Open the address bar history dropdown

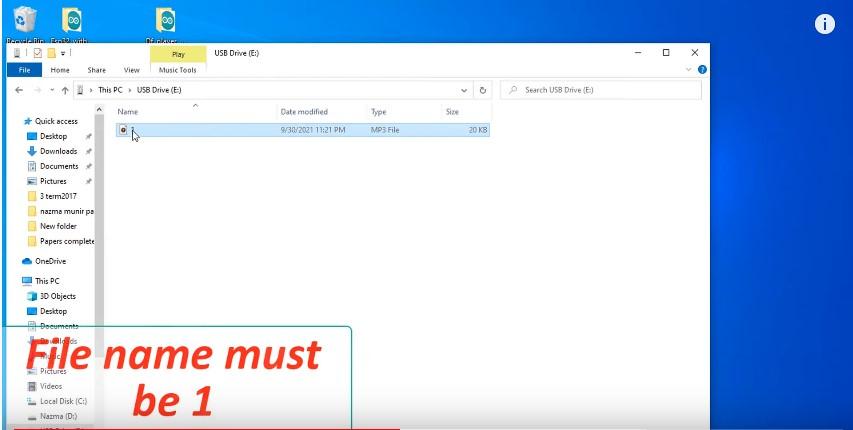464,90
